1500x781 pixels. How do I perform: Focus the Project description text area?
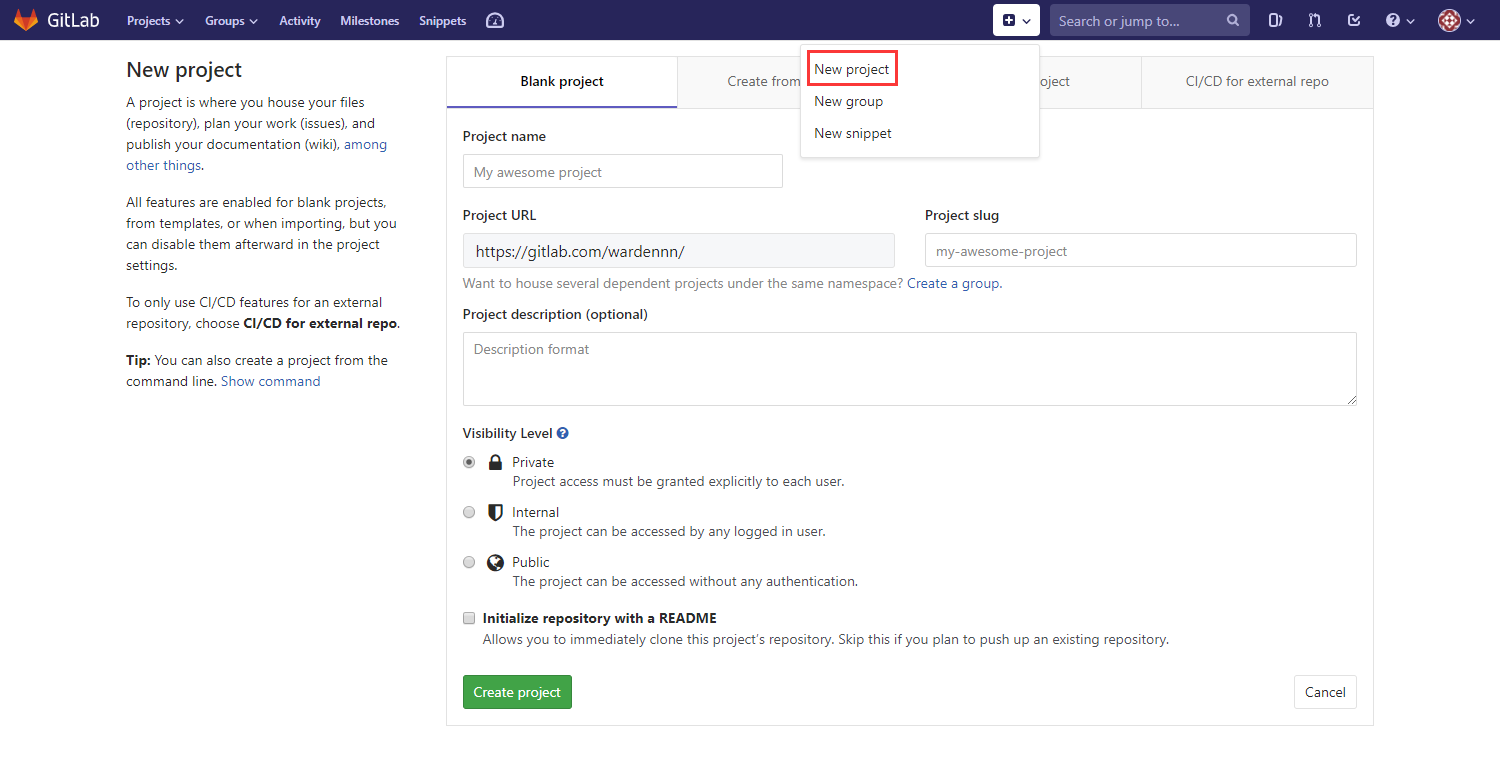(910, 369)
